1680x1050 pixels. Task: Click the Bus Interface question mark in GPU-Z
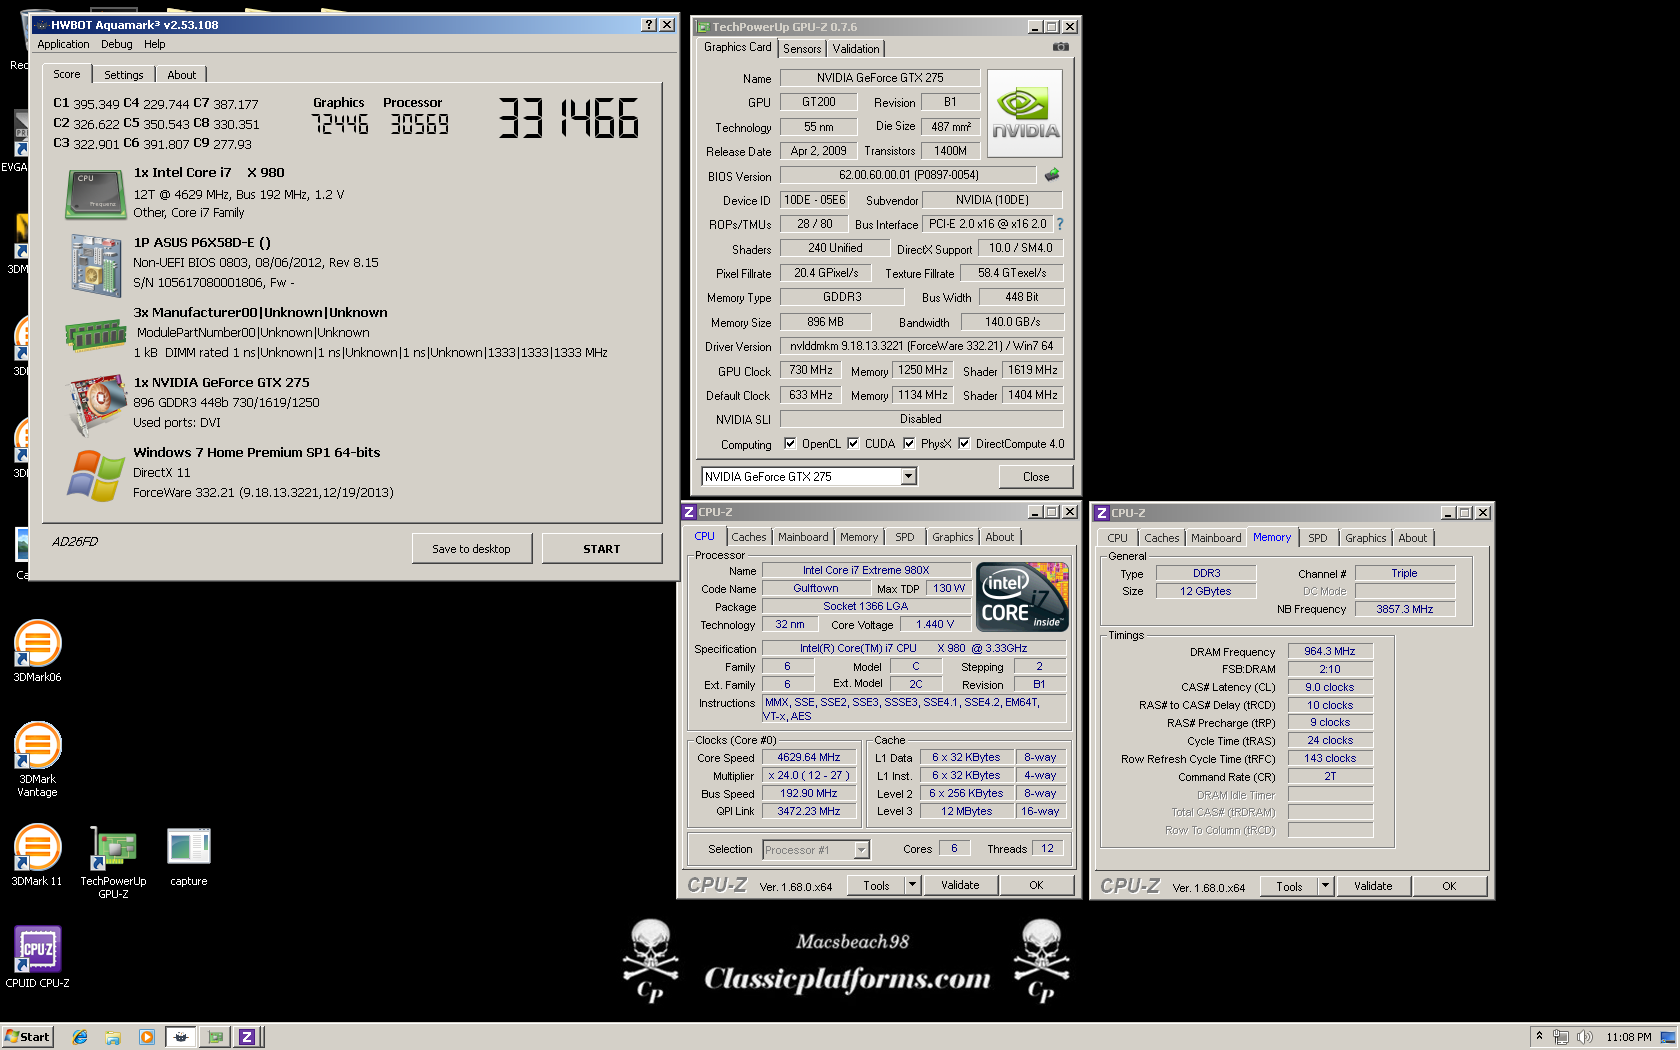(x=1060, y=224)
